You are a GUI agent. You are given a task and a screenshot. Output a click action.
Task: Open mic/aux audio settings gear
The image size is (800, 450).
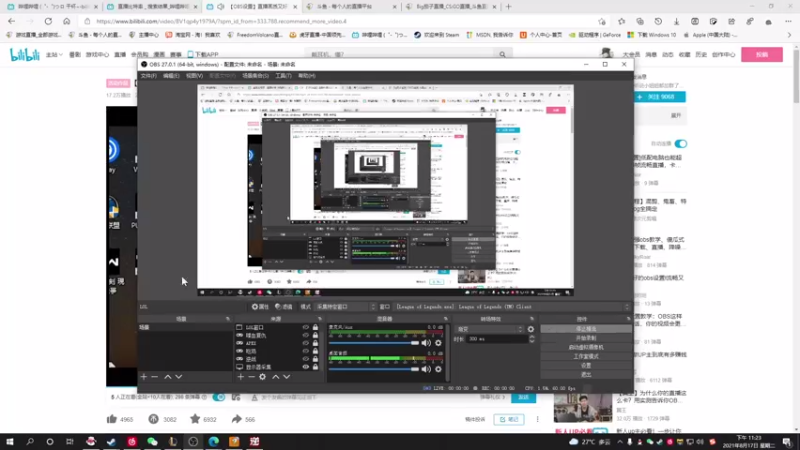tap(438, 343)
